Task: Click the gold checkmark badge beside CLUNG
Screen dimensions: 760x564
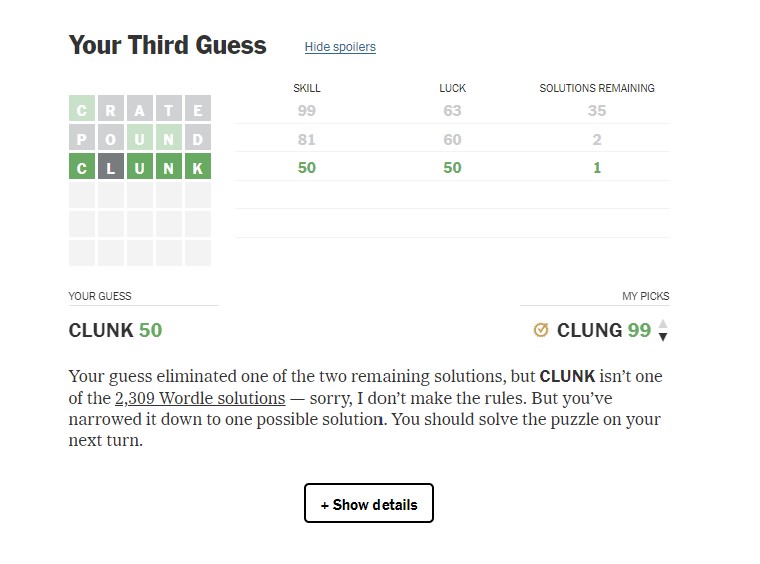Action: 541,330
